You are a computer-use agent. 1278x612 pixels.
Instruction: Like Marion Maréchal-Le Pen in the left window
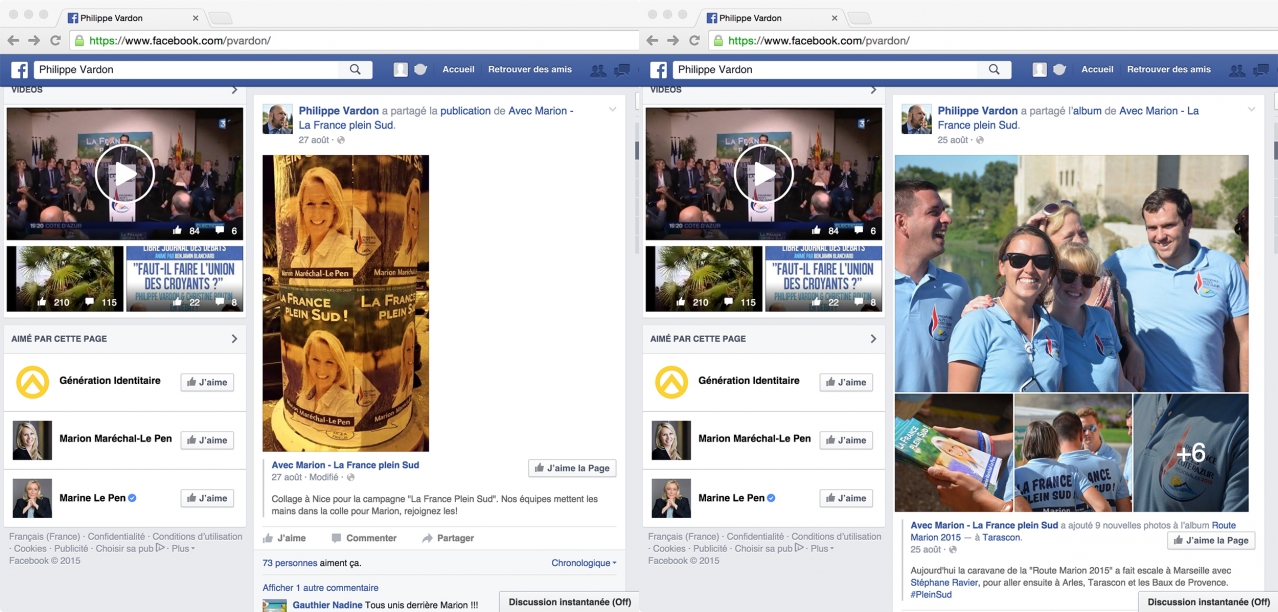click(x=207, y=440)
